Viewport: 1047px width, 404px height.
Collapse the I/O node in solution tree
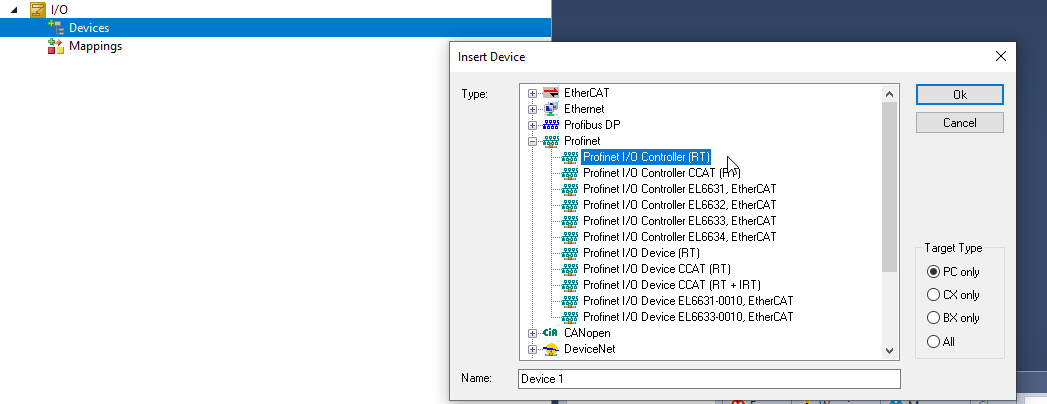[x=14, y=10]
